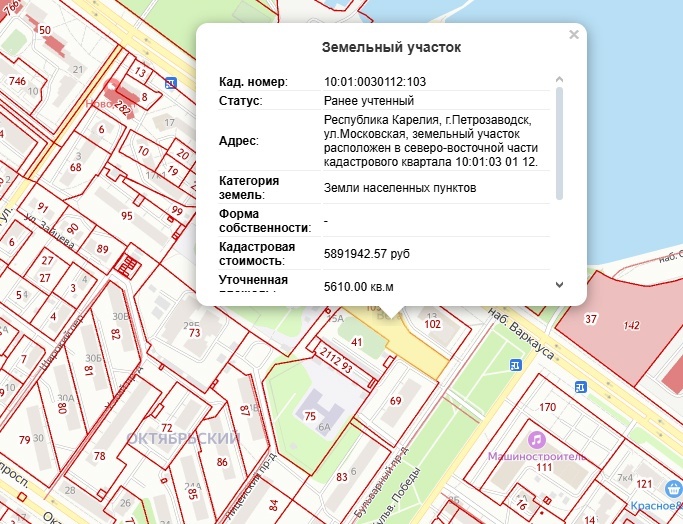
Task: Click the Машиностроитель place label
Action: click(x=537, y=456)
